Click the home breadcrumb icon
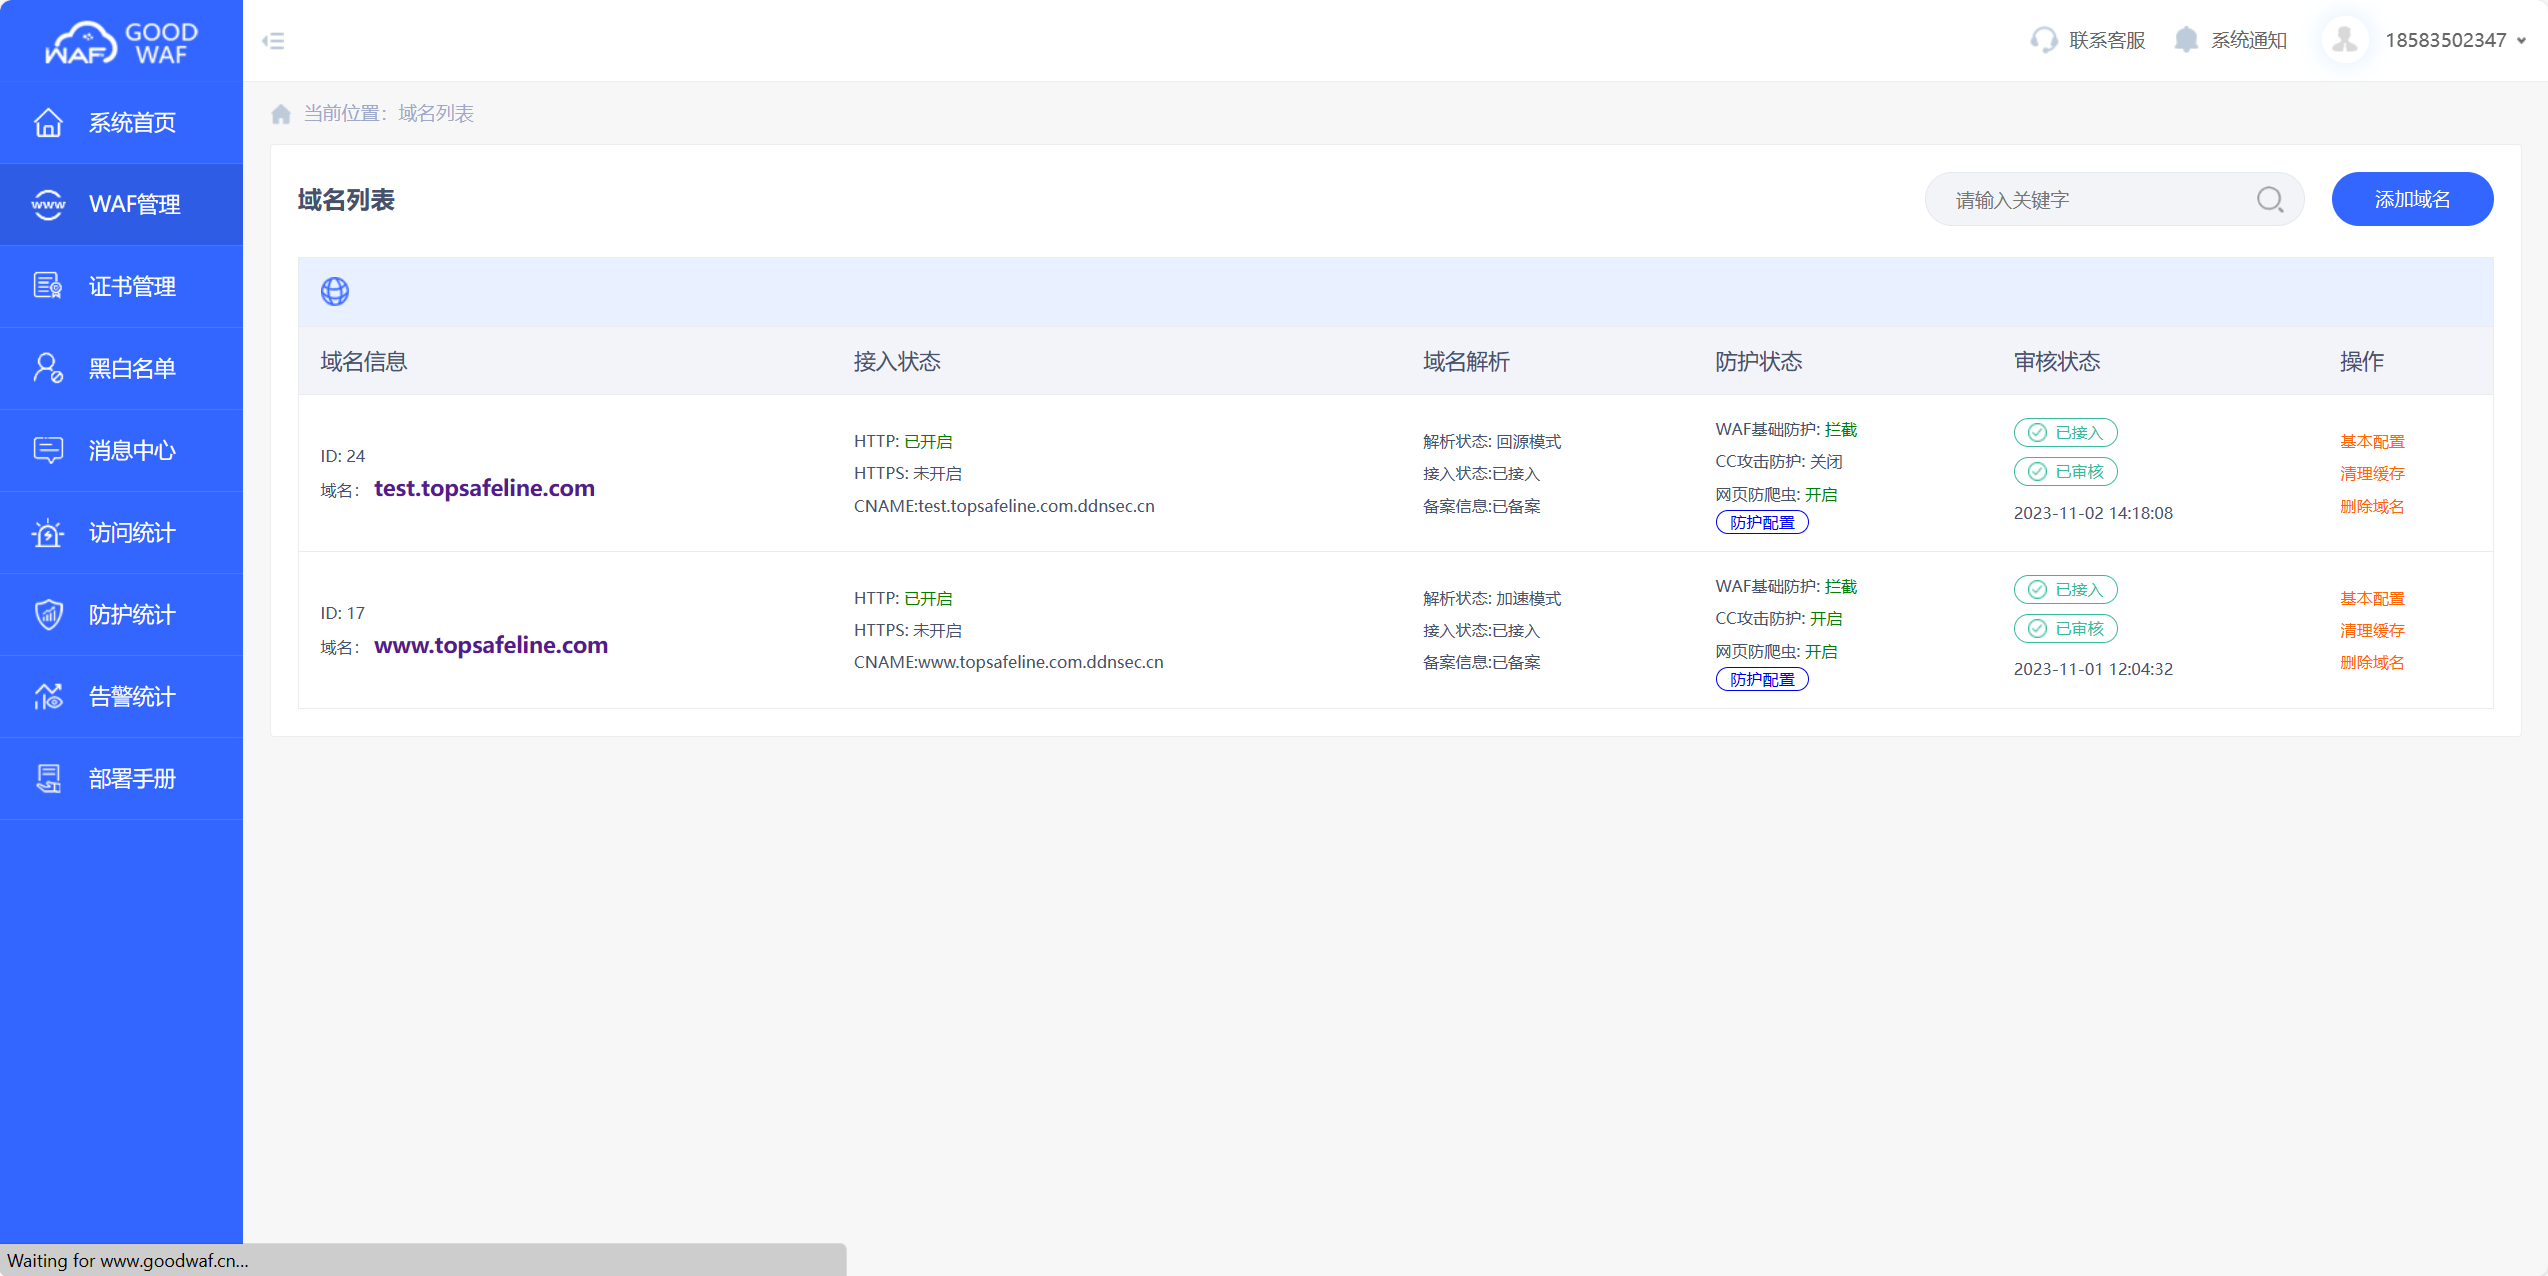Viewport: 2548px width, 1276px height. click(281, 114)
